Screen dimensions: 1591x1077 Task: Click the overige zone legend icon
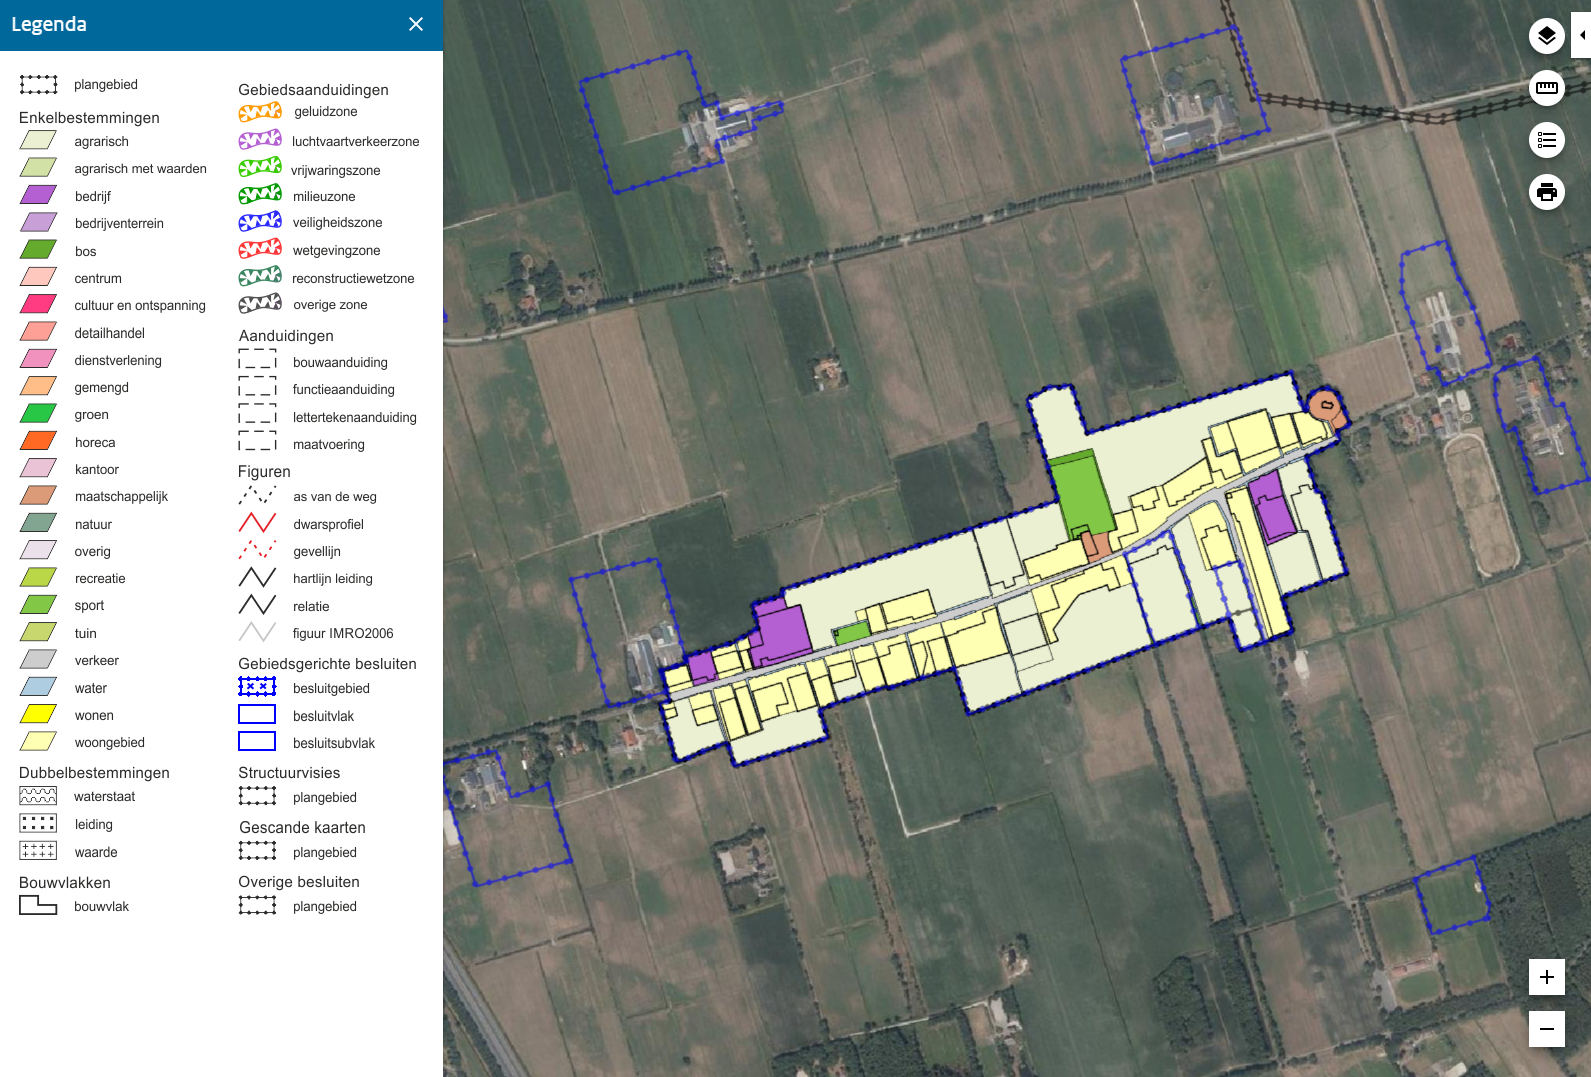pos(260,304)
